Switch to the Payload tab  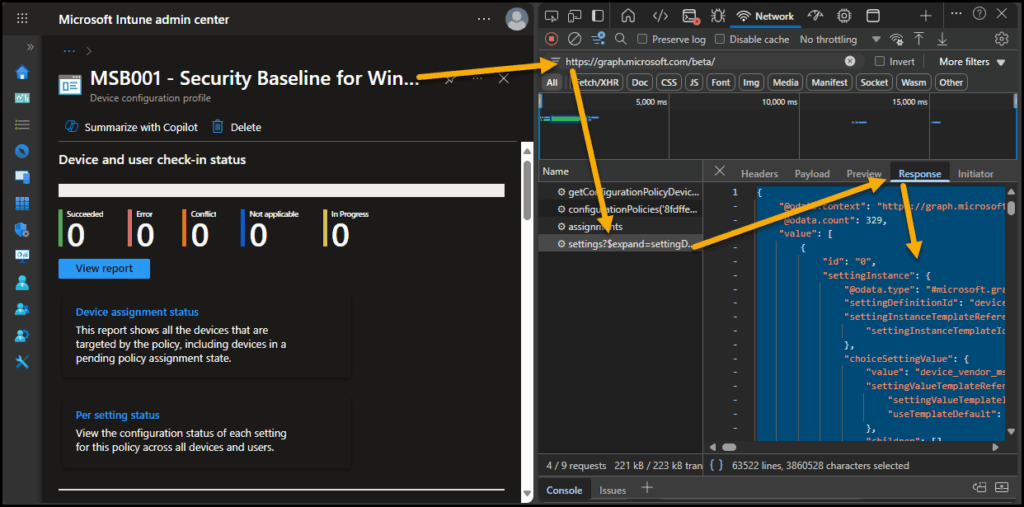coord(812,174)
